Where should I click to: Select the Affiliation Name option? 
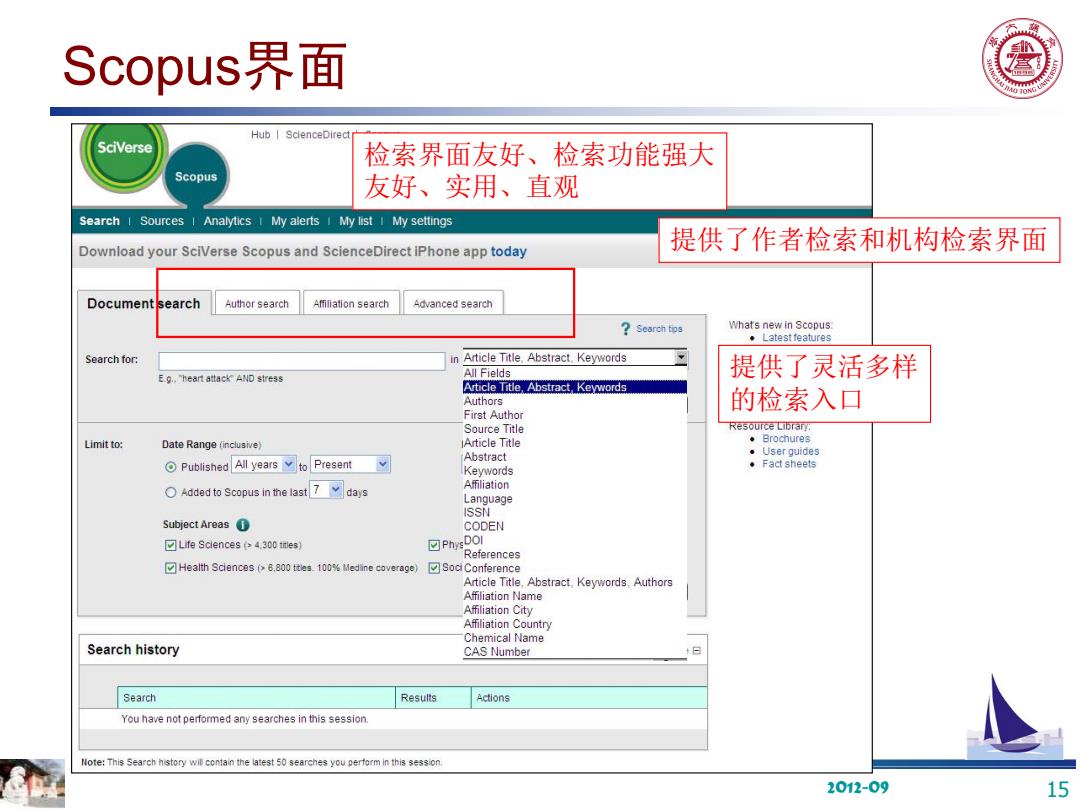click(503, 596)
